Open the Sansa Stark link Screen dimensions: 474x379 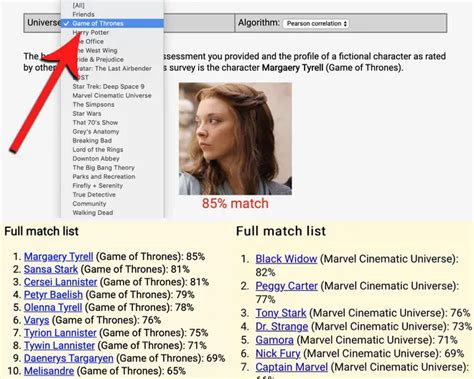pos(51,269)
